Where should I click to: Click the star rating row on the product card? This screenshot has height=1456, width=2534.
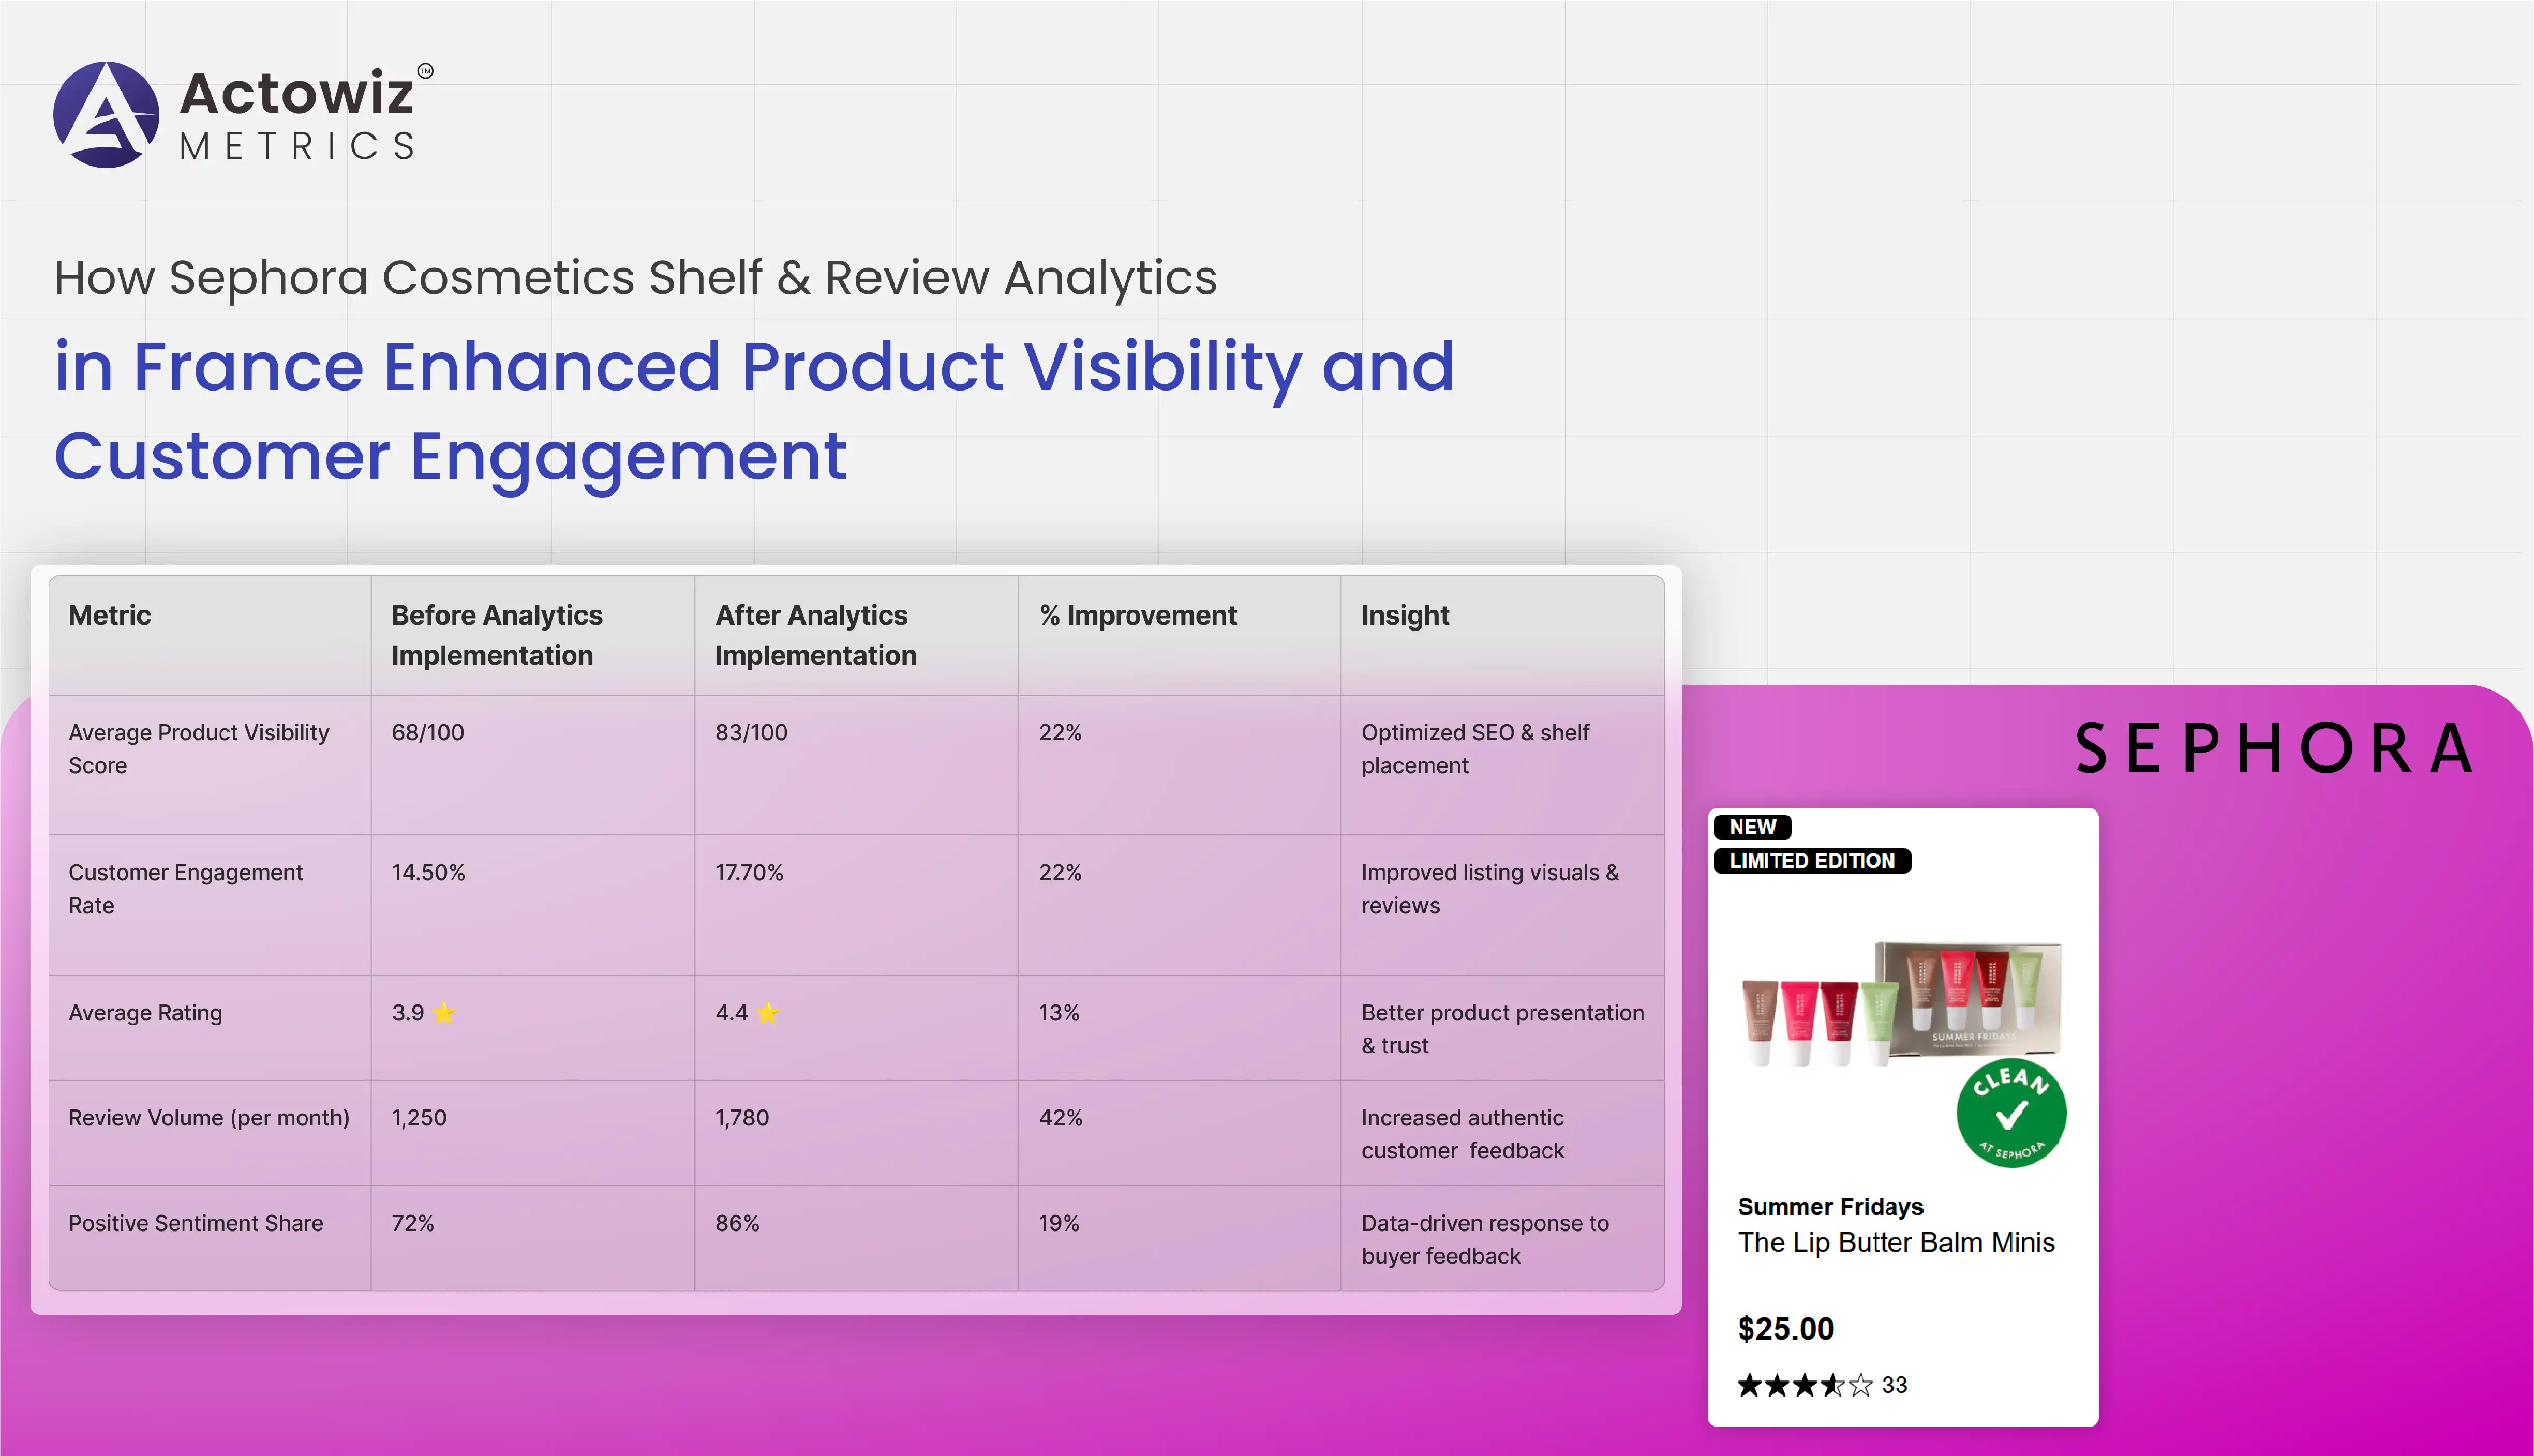click(x=1804, y=1385)
